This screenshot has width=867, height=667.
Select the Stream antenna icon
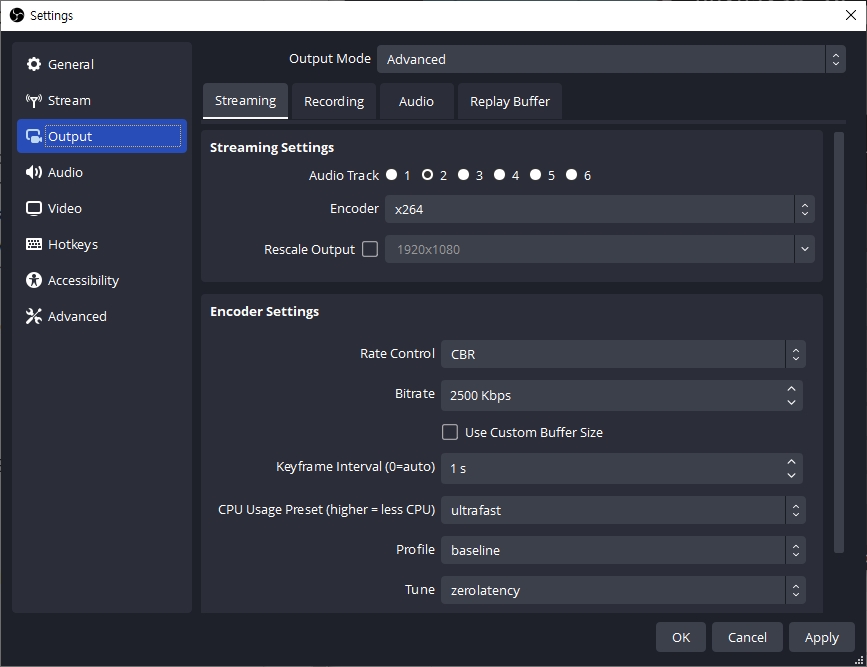[34, 101]
